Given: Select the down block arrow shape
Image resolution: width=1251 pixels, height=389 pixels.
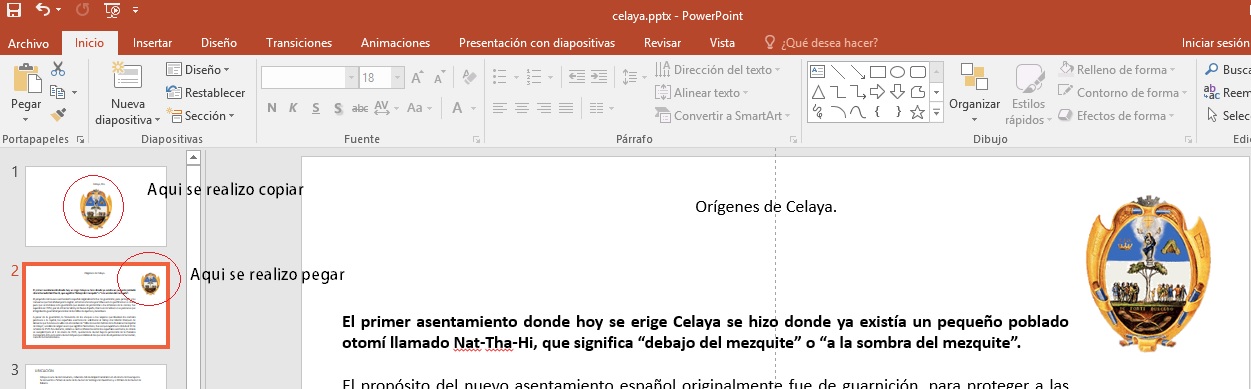Looking at the screenshot, I should point(897,92).
